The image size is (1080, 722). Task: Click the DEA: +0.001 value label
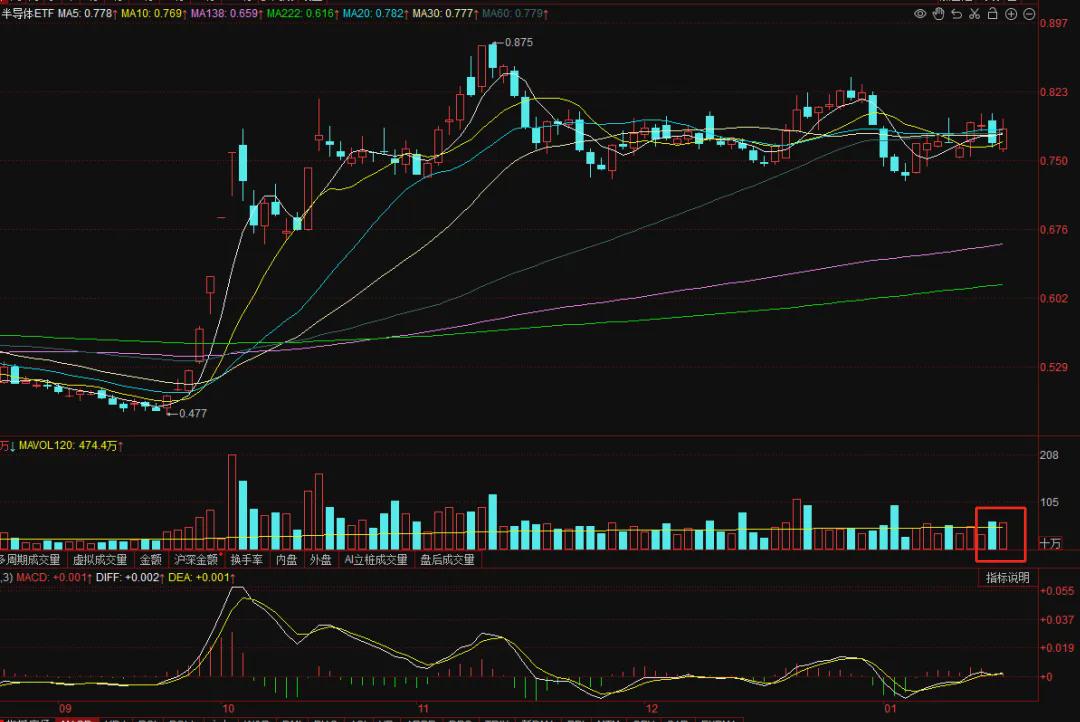[202, 577]
